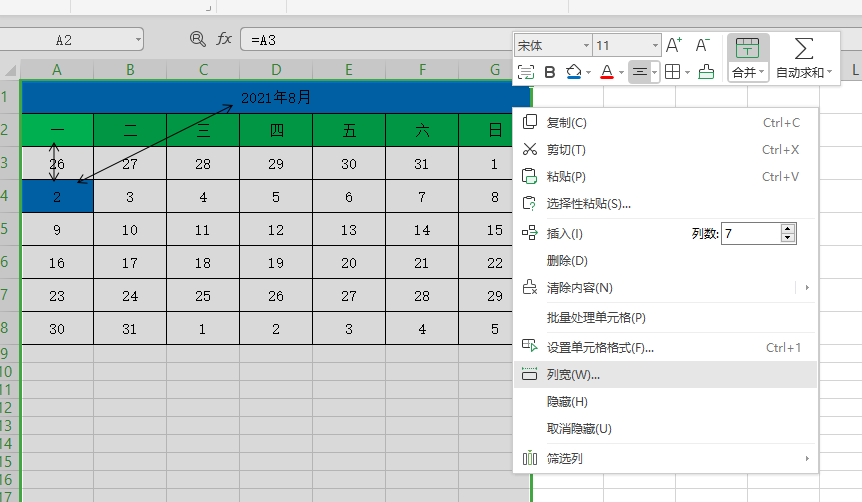Decrement 列数 with the down spinner
The width and height of the screenshot is (862, 502).
click(x=788, y=238)
